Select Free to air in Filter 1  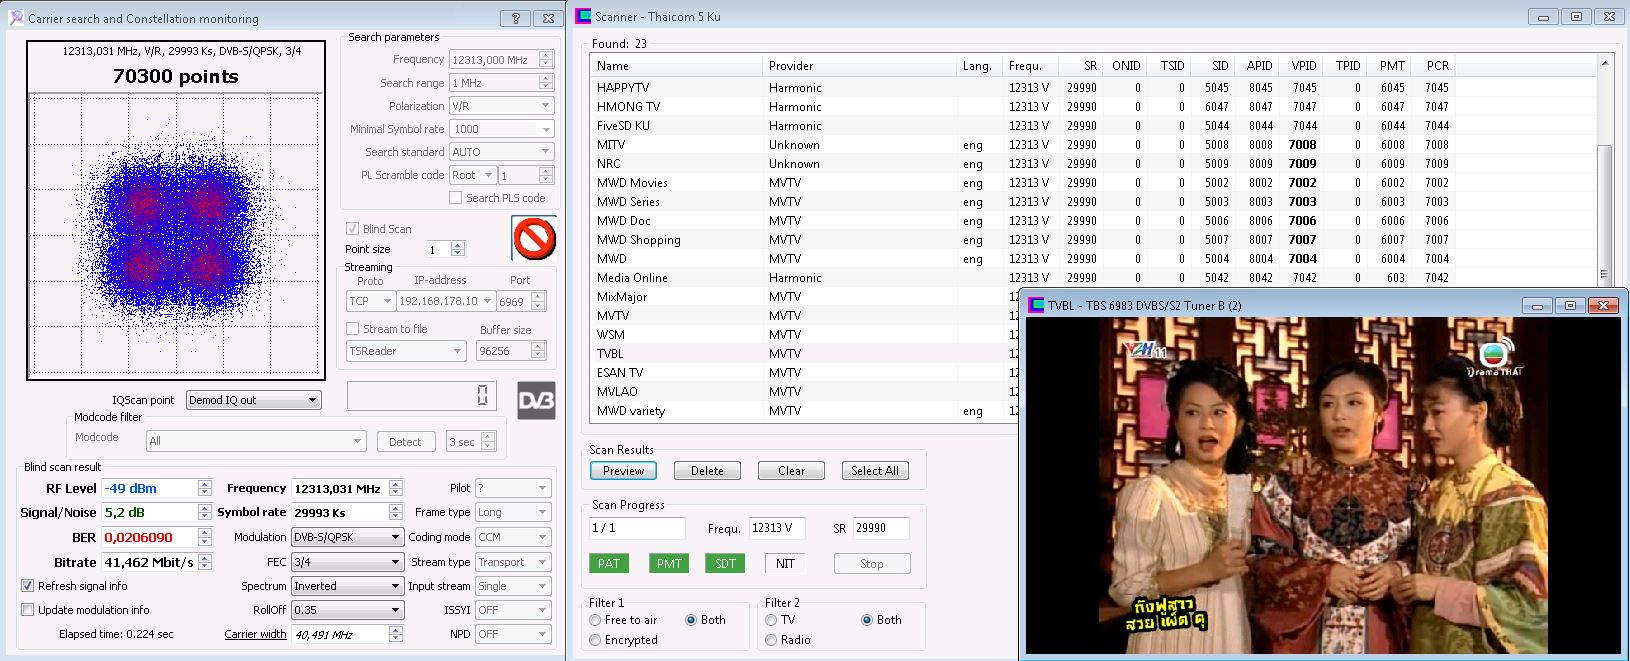point(595,620)
